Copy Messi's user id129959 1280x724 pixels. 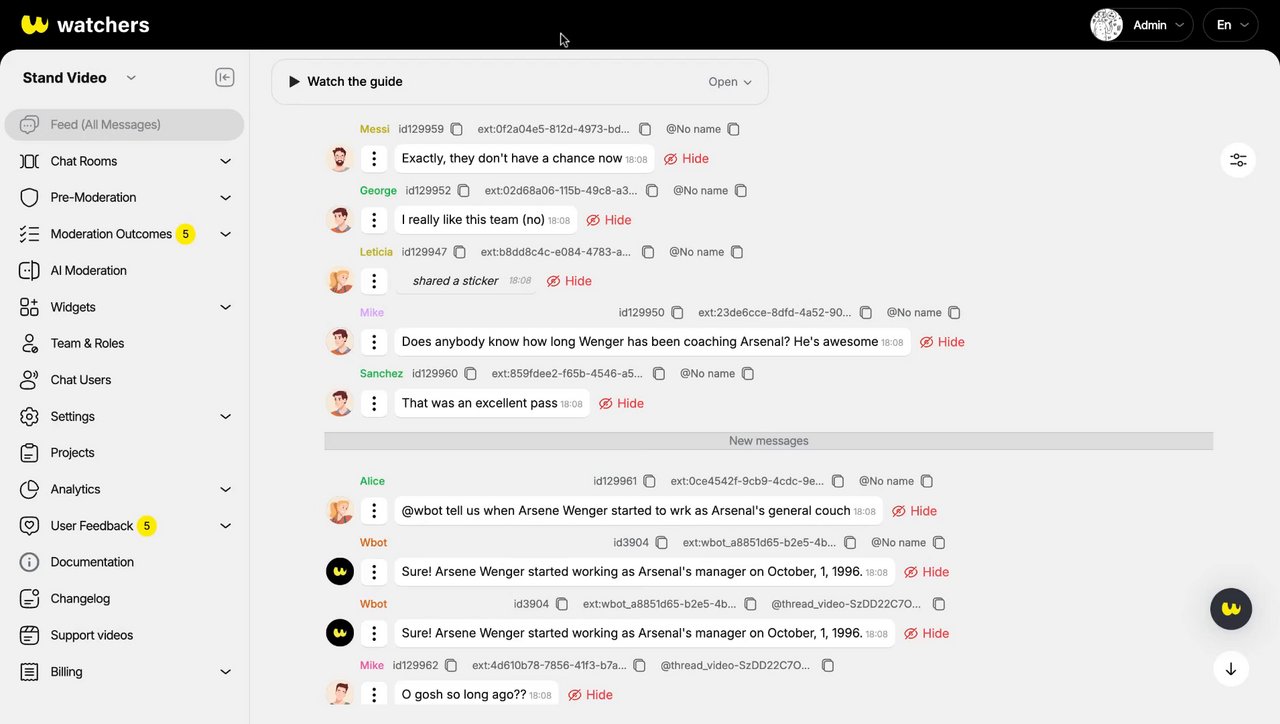click(x=457, y=129)
